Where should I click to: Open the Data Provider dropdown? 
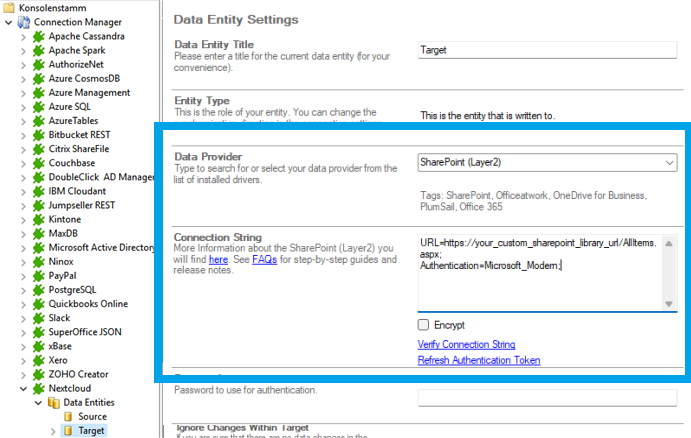[x=669, y=163]
